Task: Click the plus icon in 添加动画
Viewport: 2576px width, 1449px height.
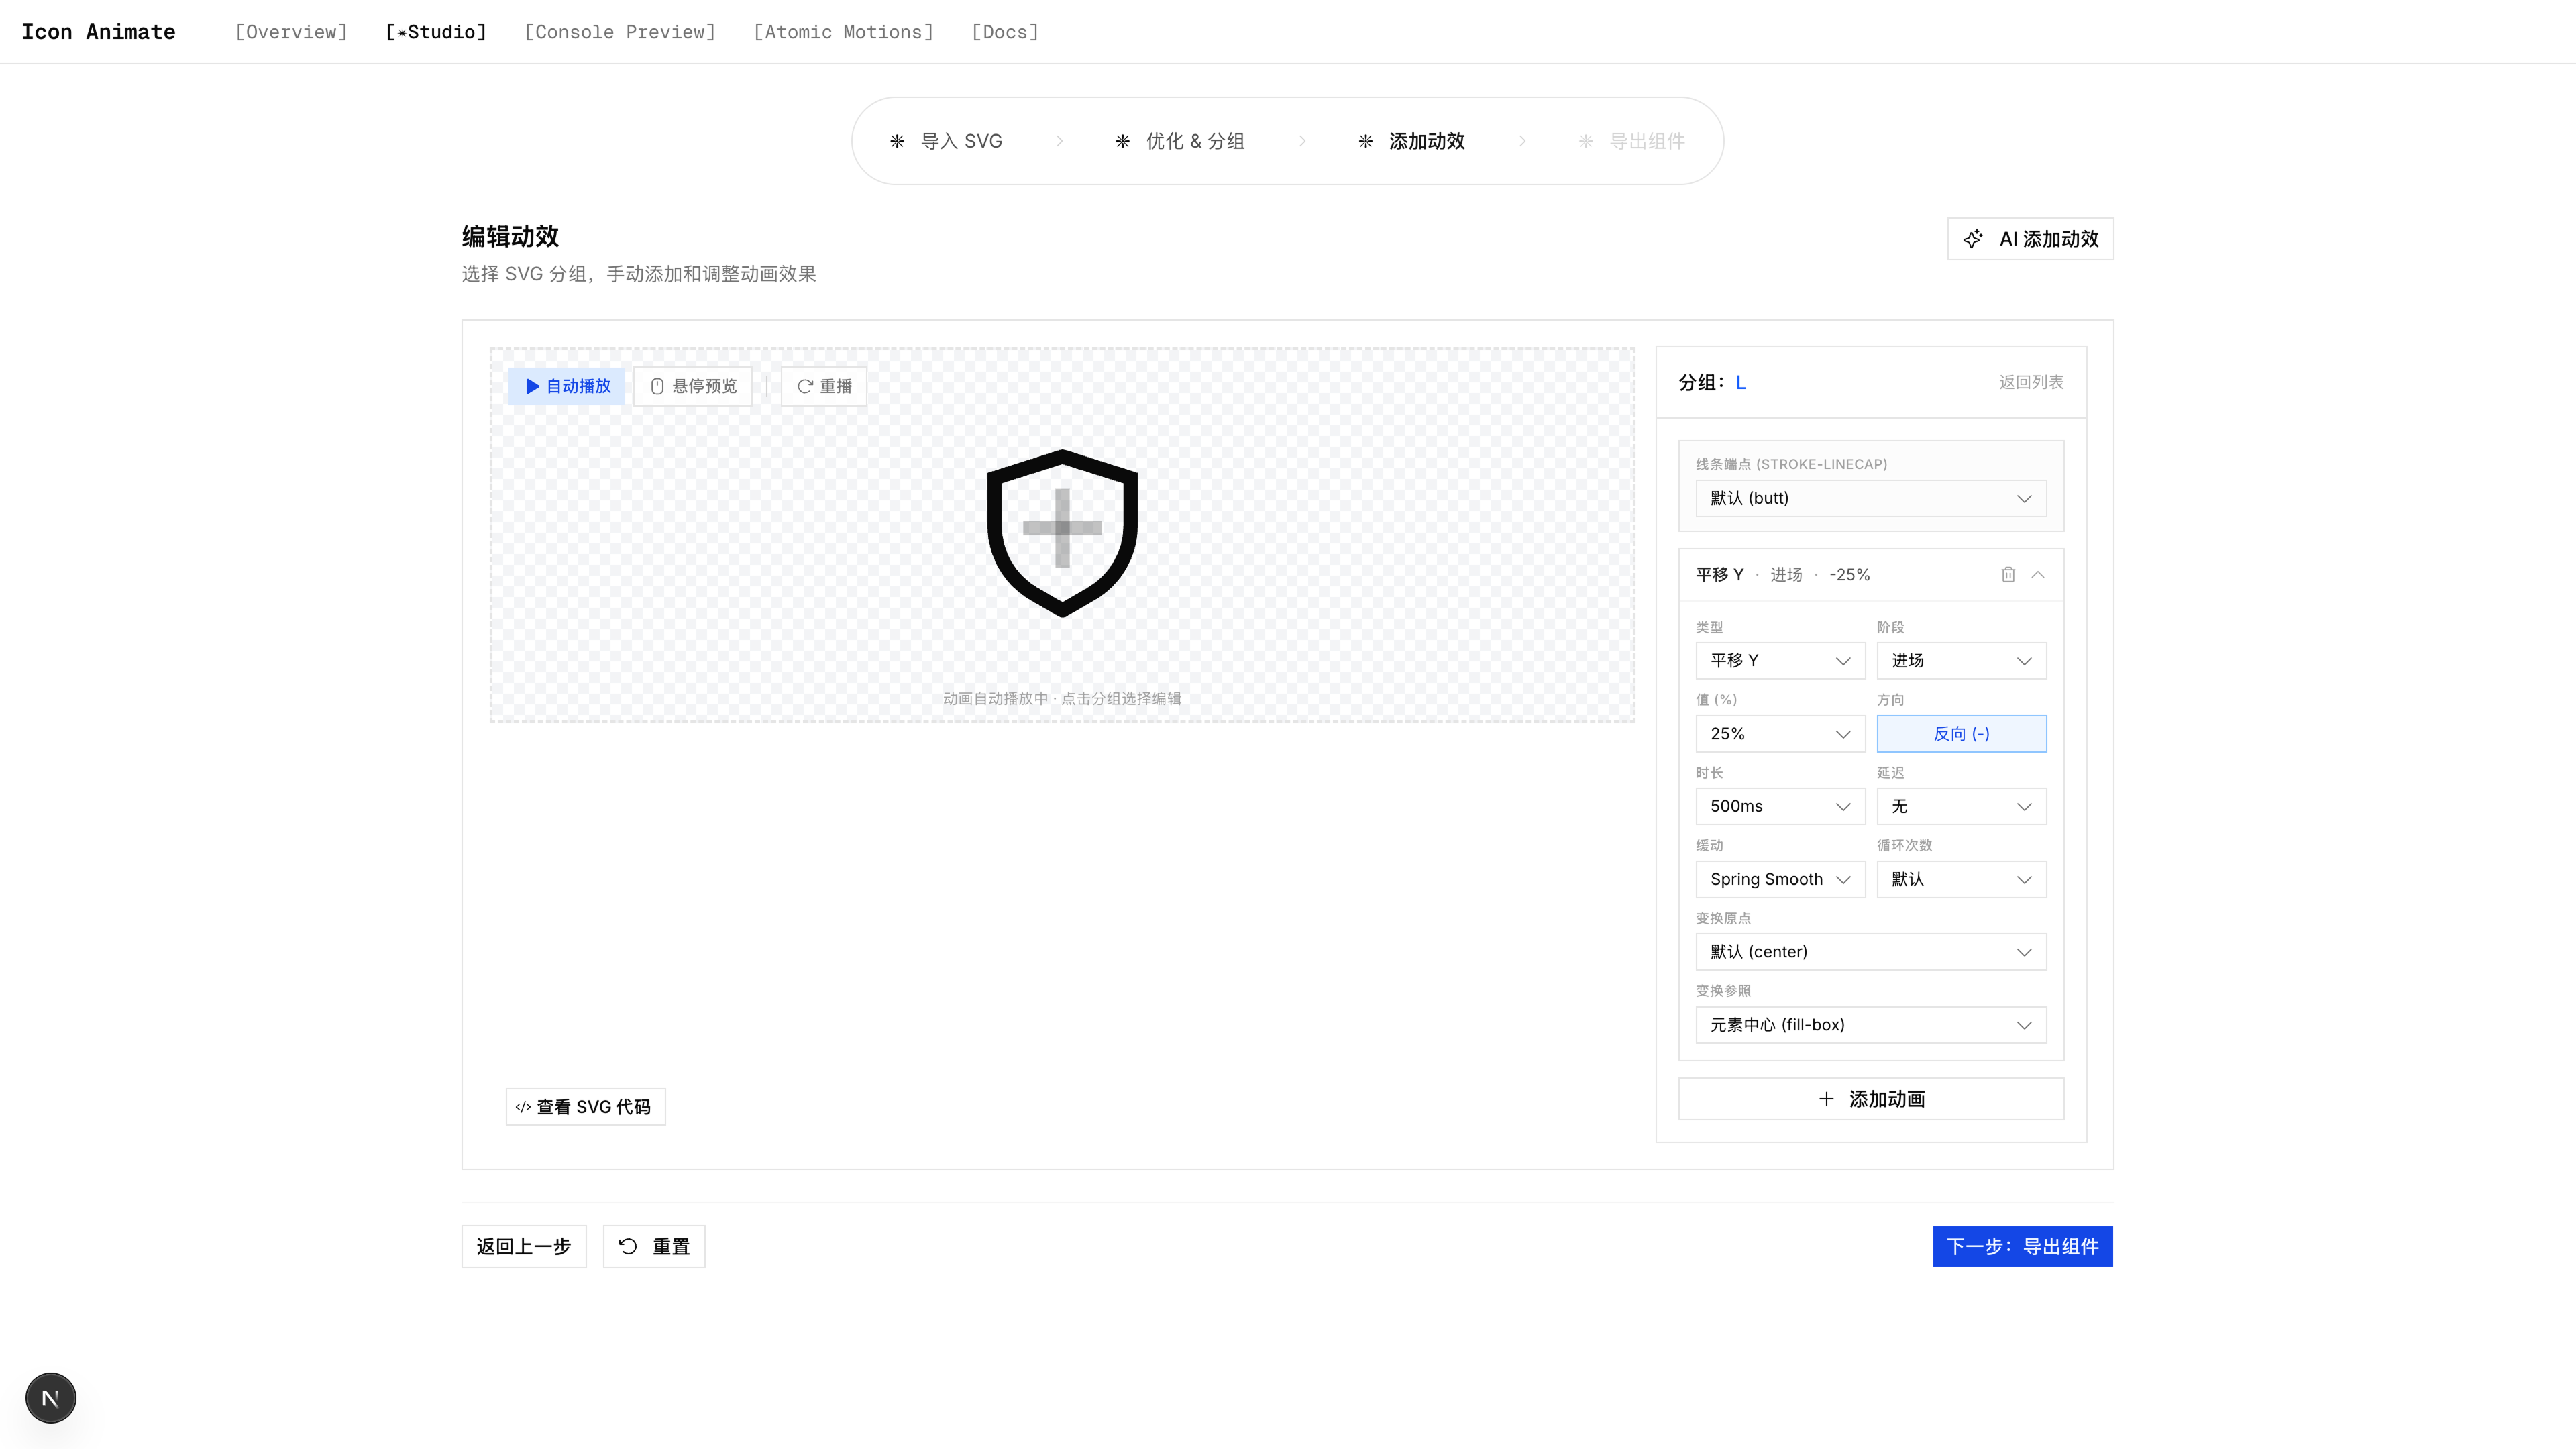Action: pyautogui.click(x=1826, y=1098)
